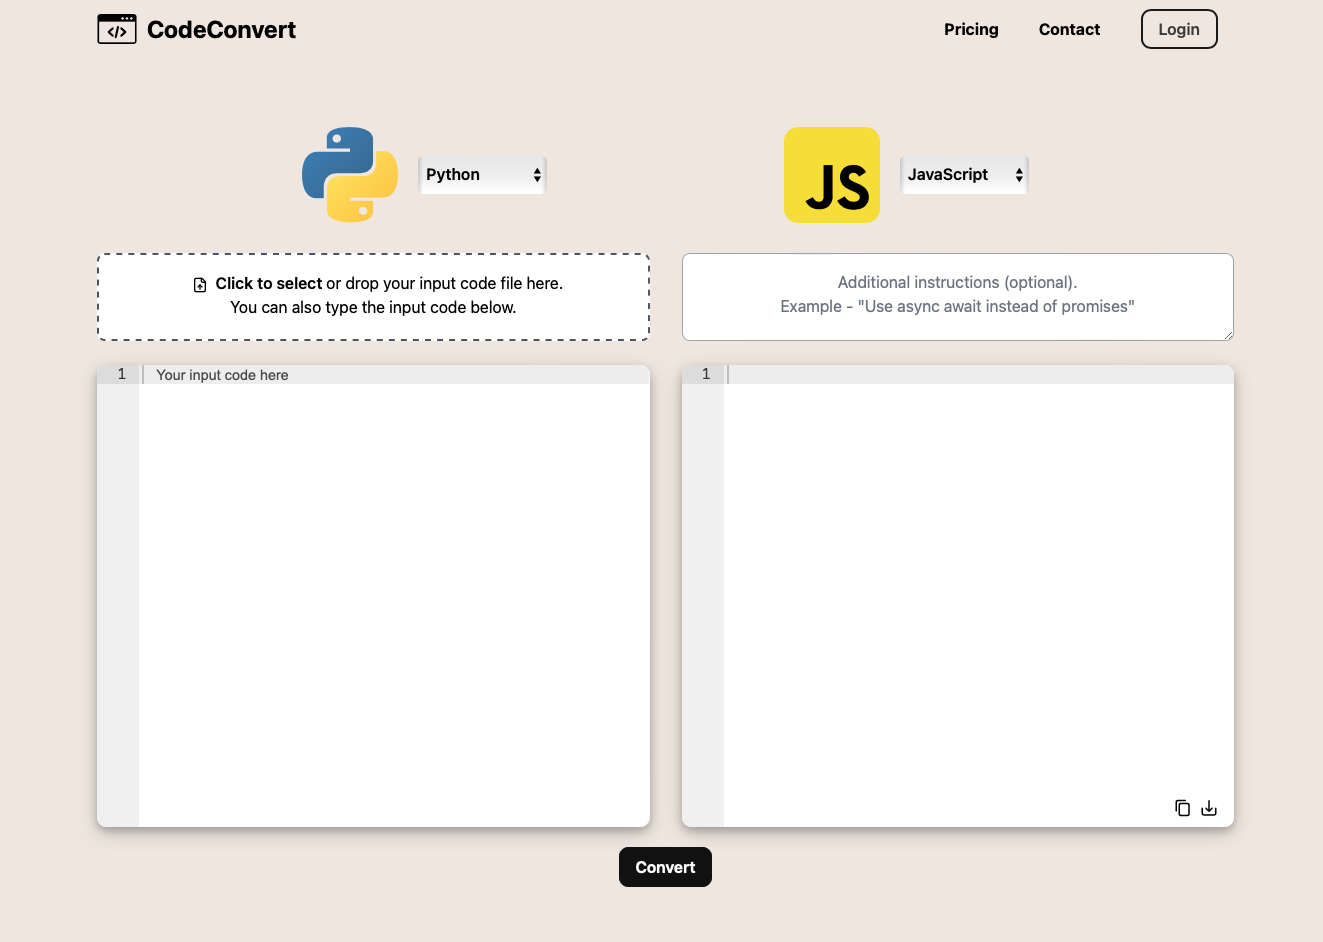Click the Python logo image

[350, 175]
